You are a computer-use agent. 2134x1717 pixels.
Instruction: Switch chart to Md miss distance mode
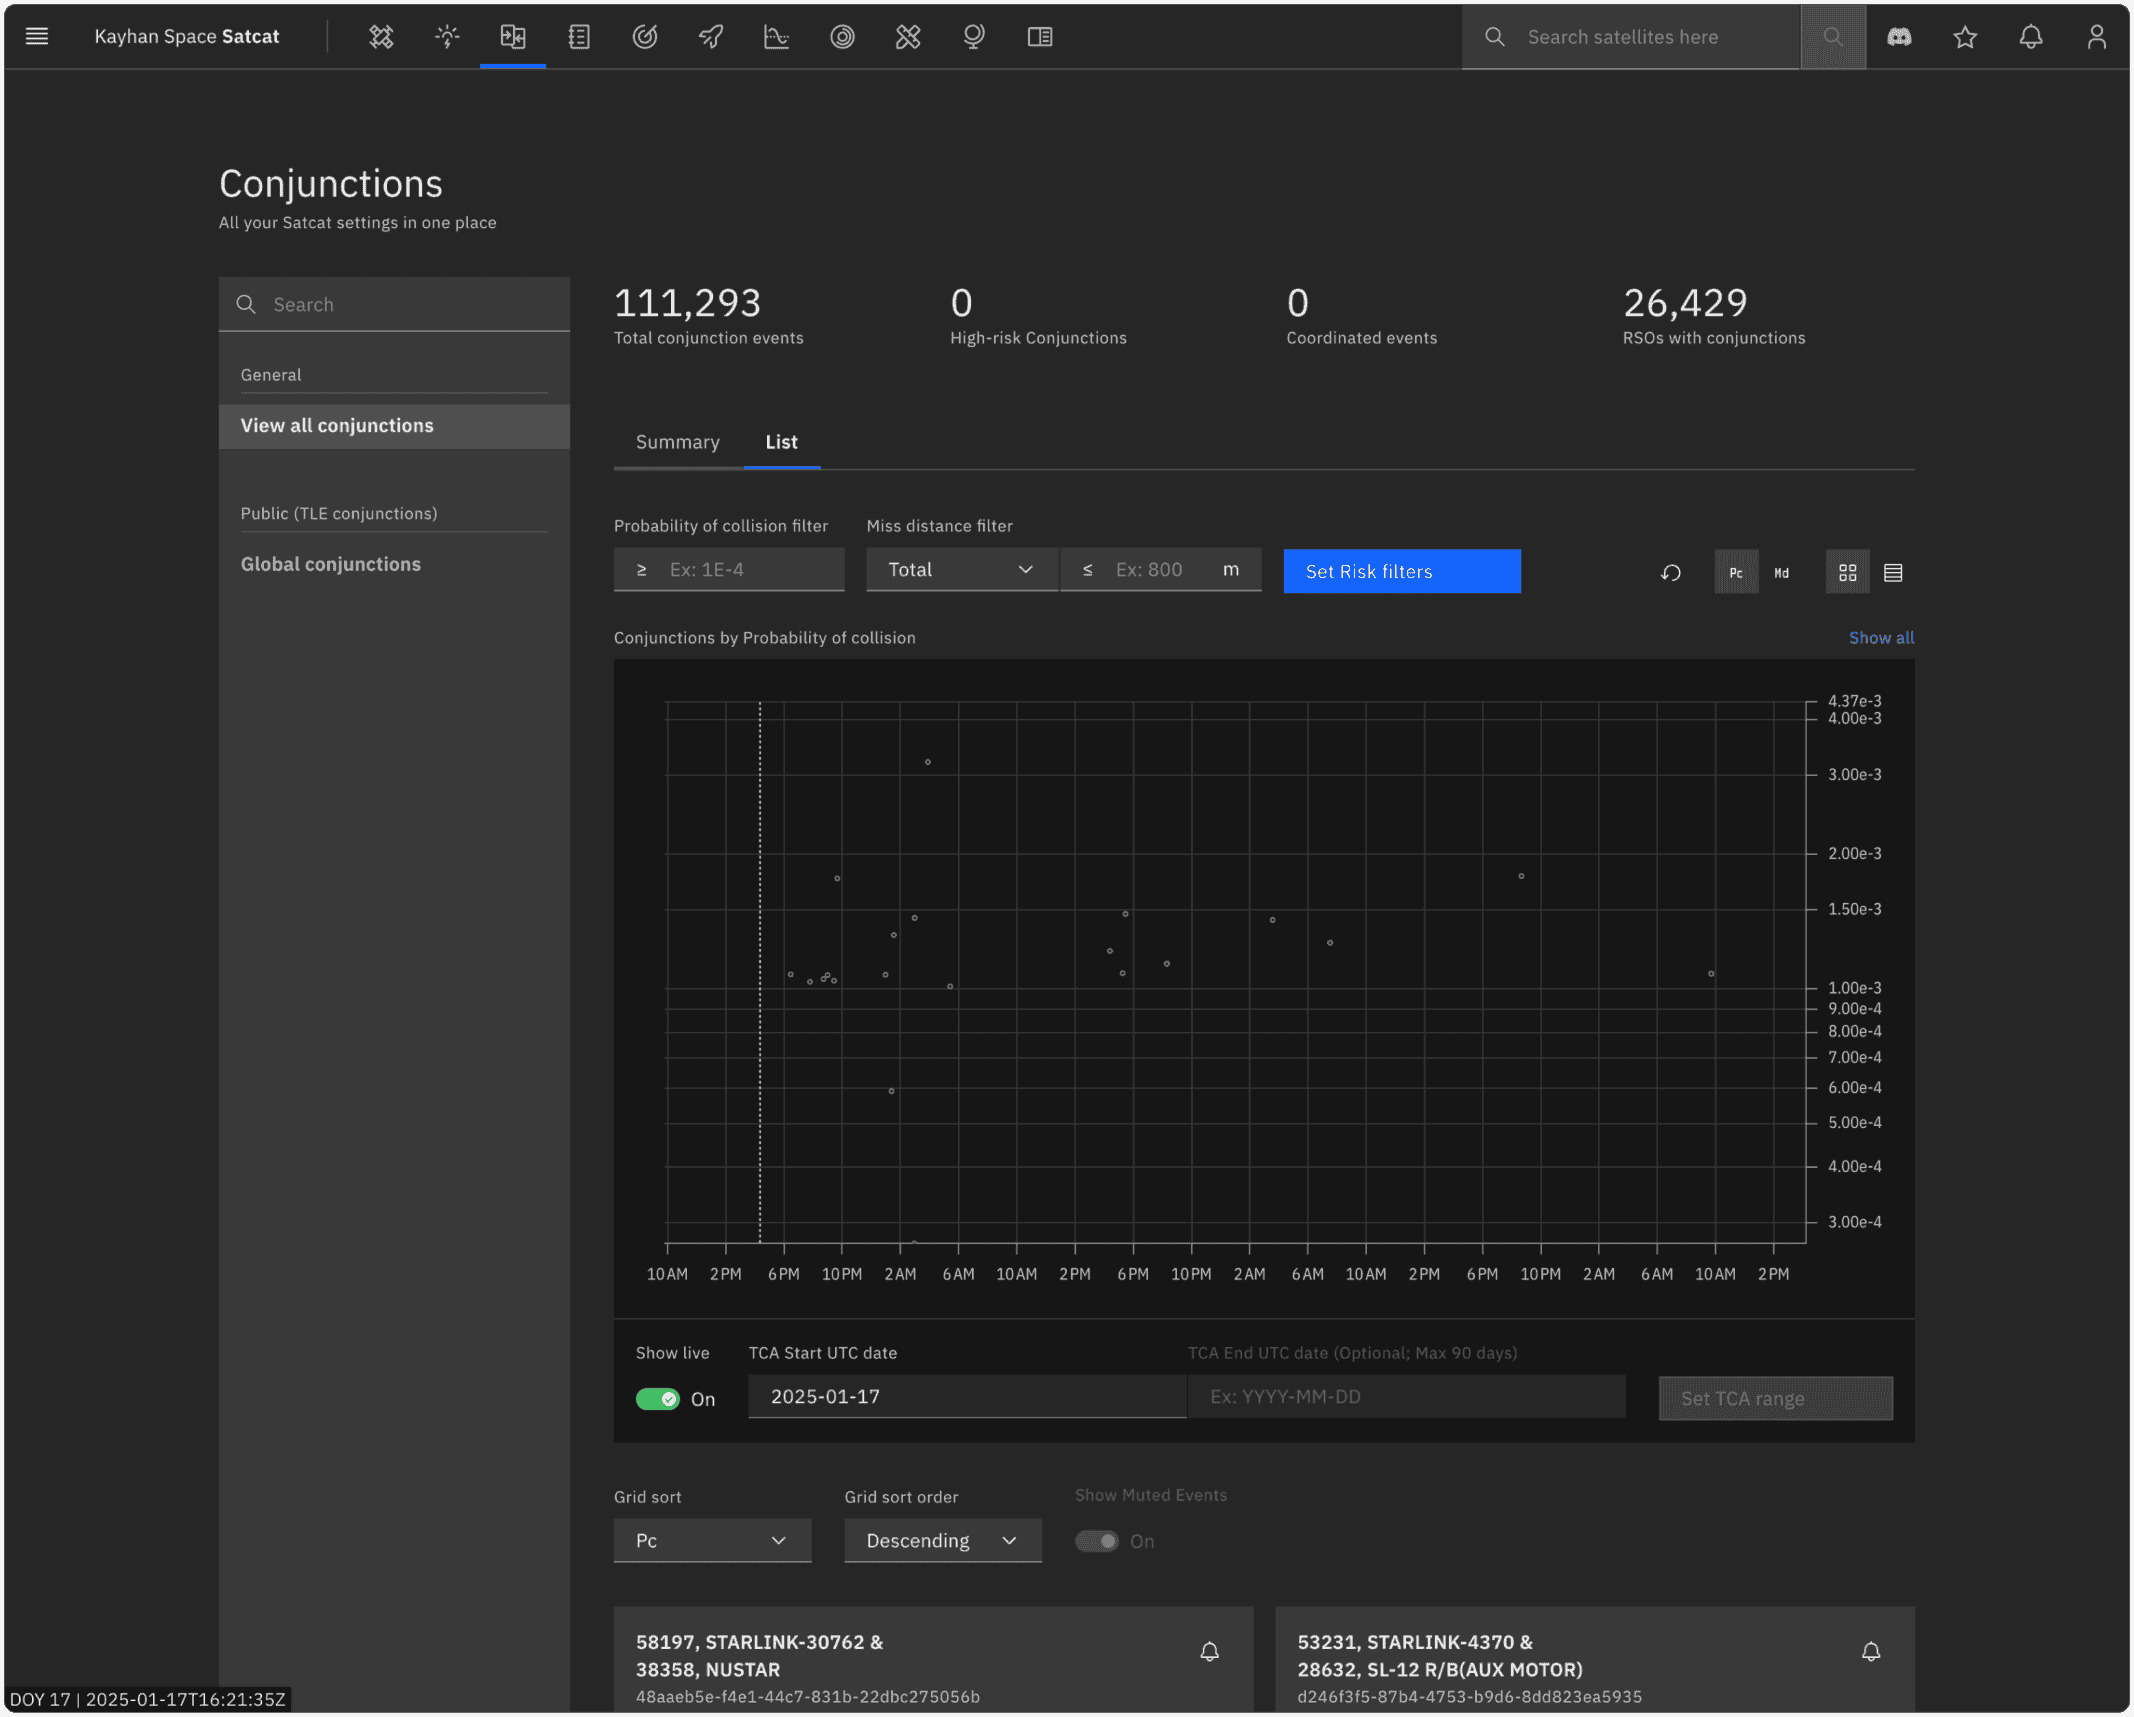click(x=1781, y=572)
